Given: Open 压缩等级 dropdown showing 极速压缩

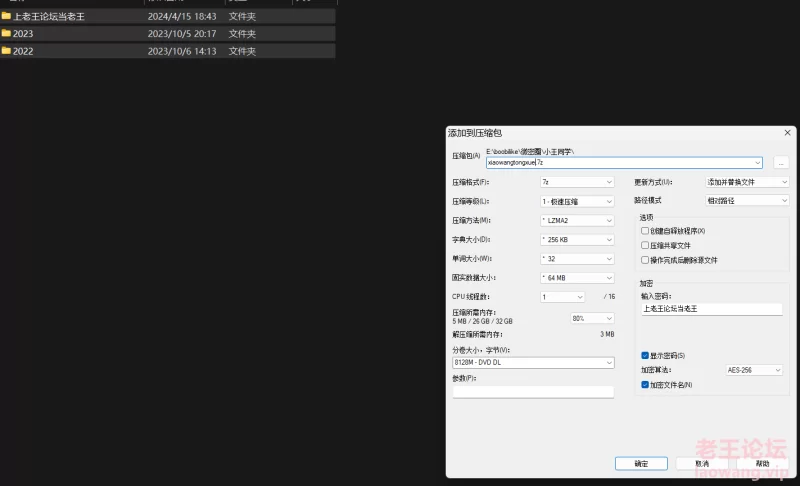Looking at the screenshot, I should click(577, 201).
